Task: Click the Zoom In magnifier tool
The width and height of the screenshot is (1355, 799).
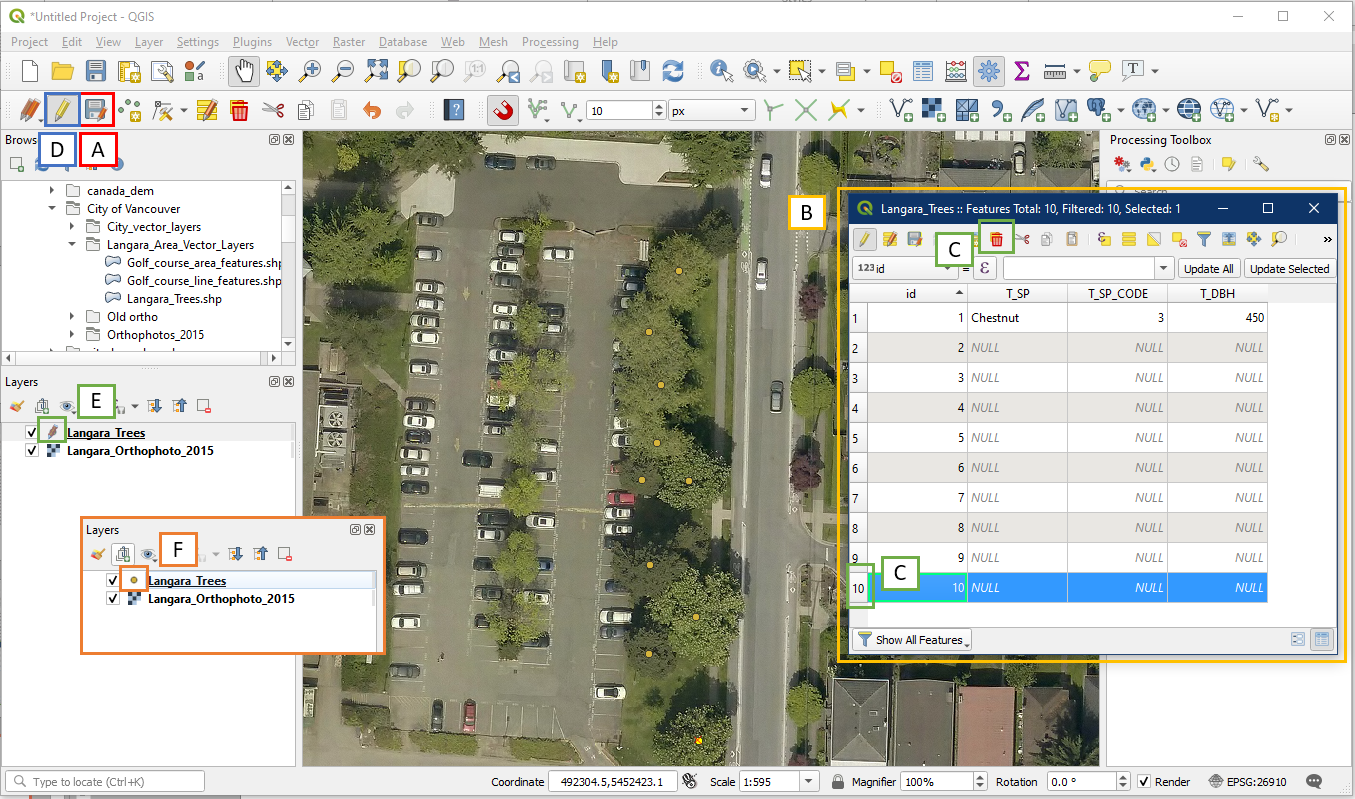Action: 311,71
